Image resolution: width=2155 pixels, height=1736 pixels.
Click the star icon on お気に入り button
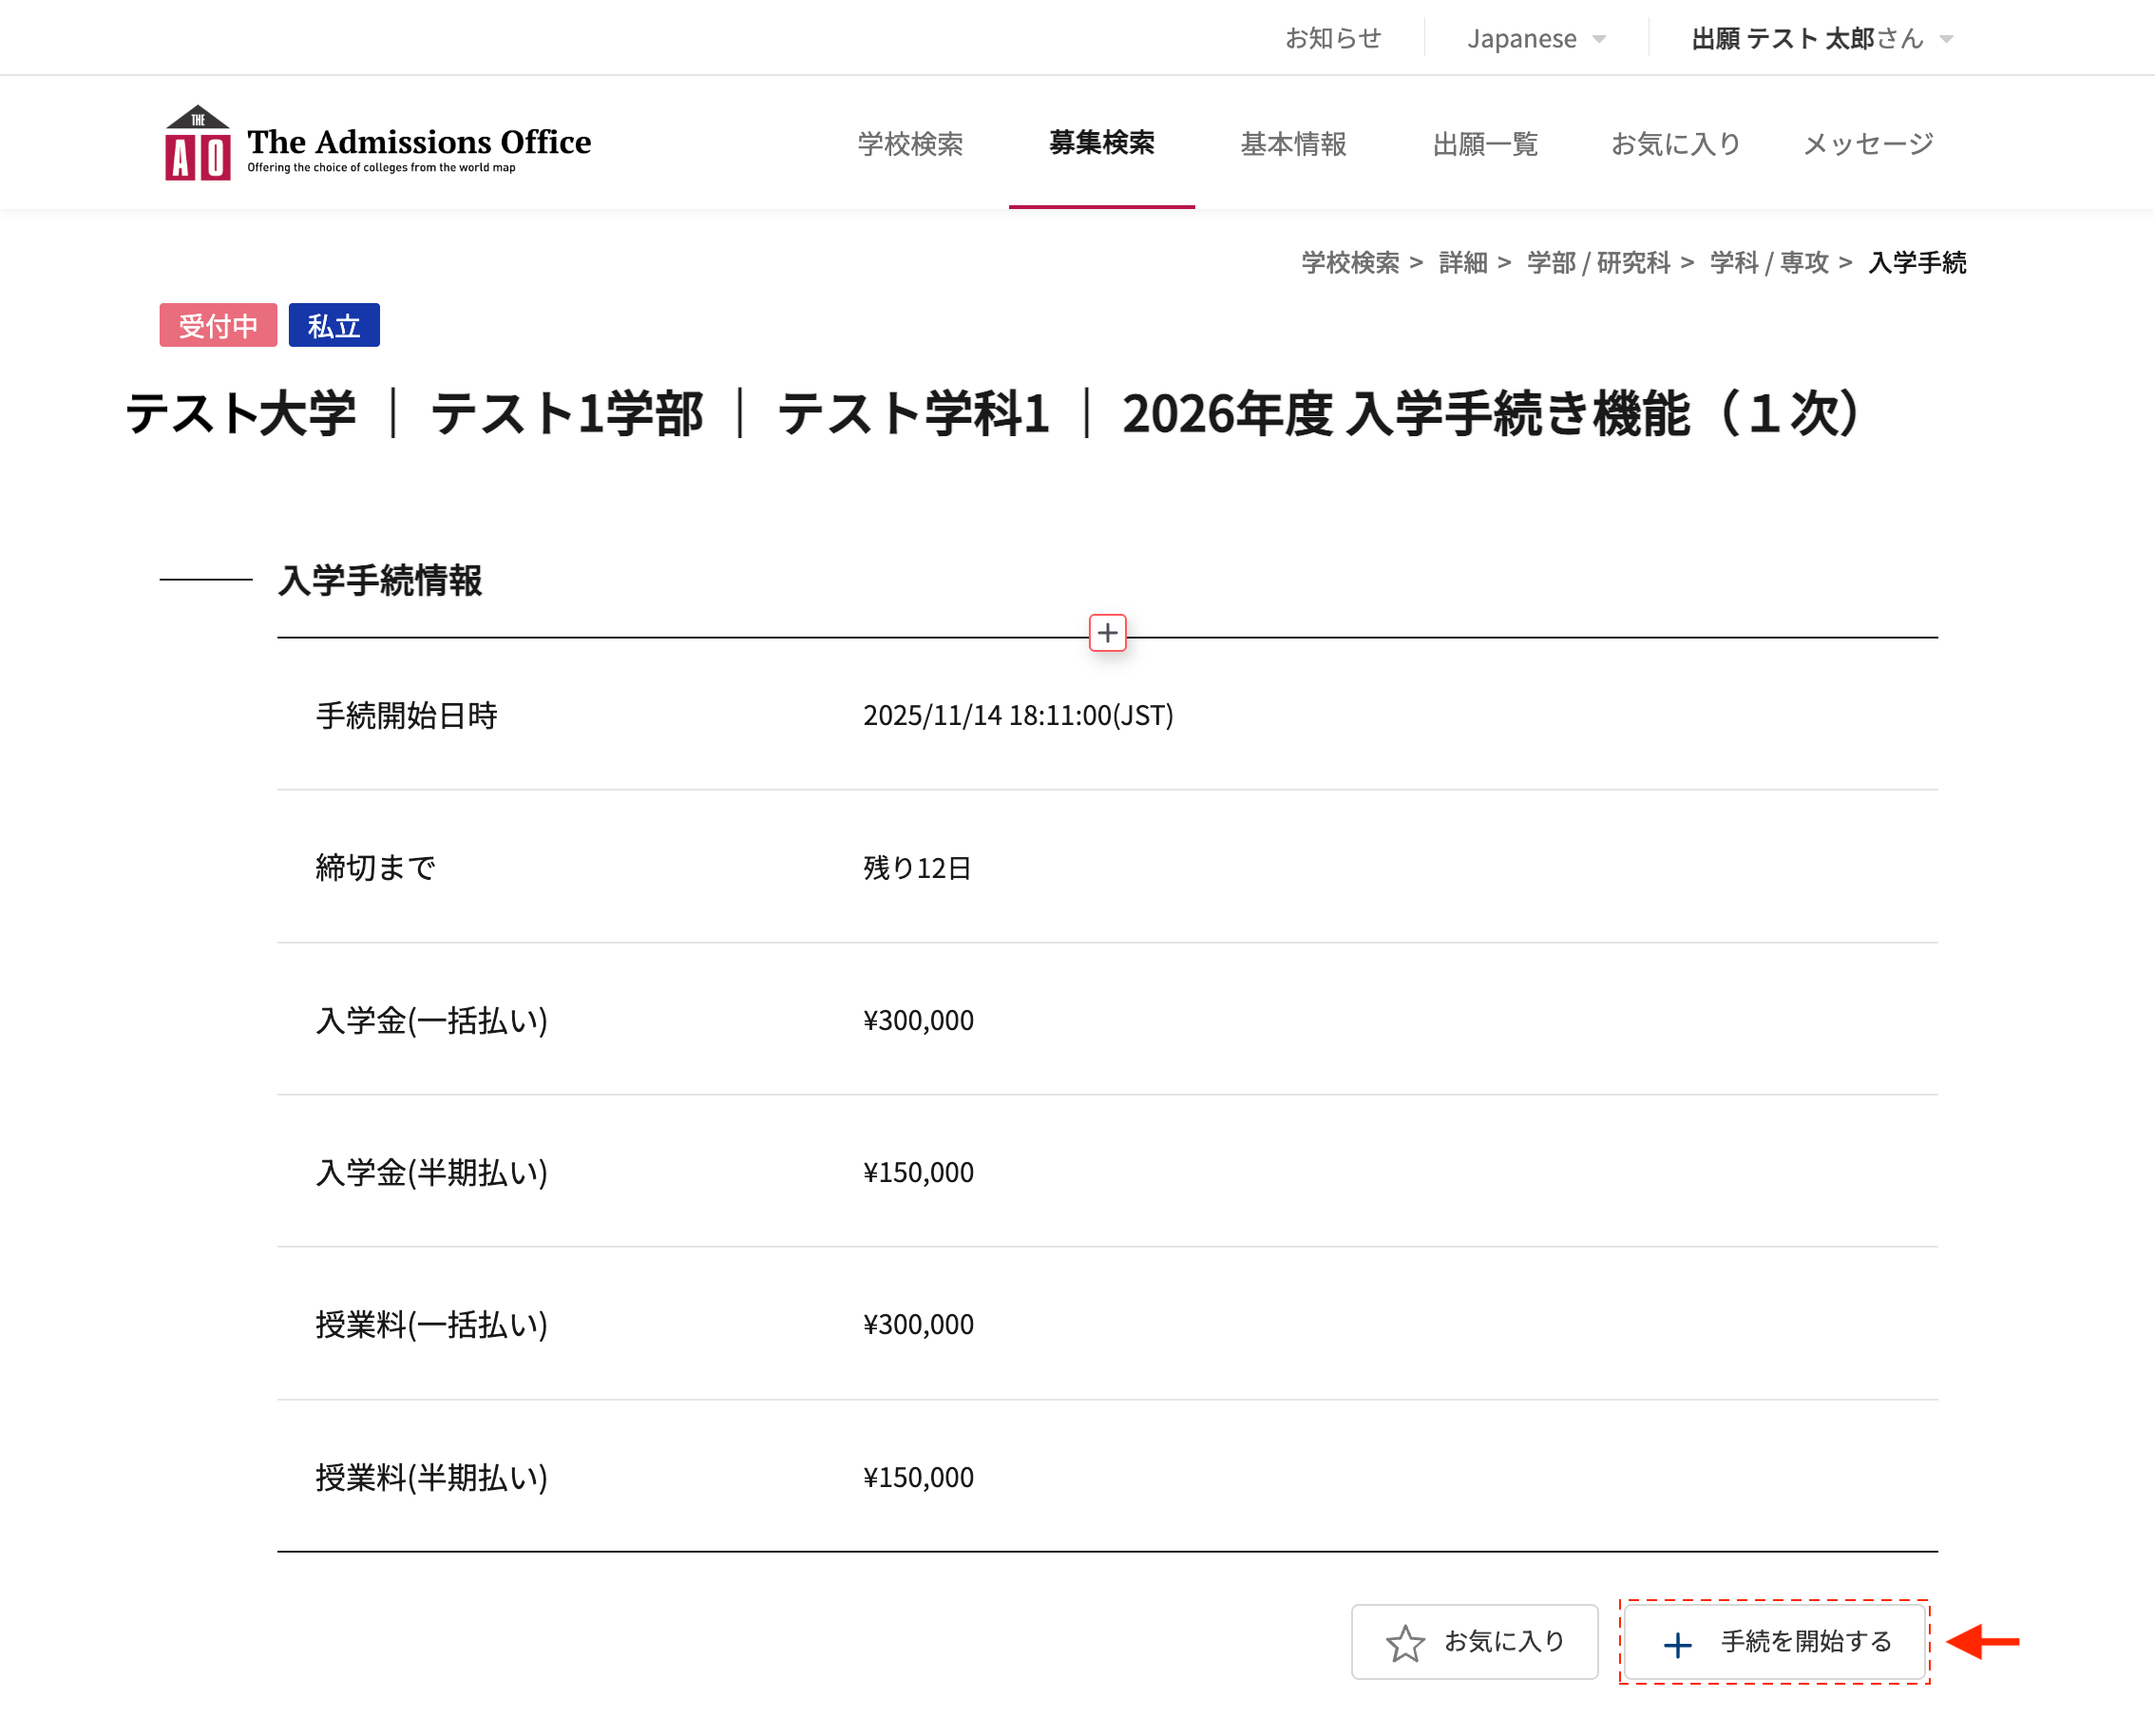click(x=1404, y=1643)
